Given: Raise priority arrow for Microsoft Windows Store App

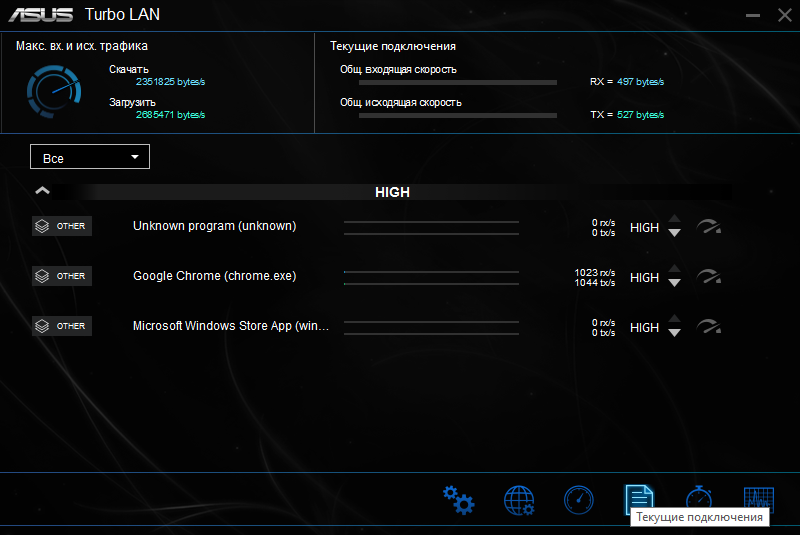Looking at the screenshot, I should pos(674,319).
